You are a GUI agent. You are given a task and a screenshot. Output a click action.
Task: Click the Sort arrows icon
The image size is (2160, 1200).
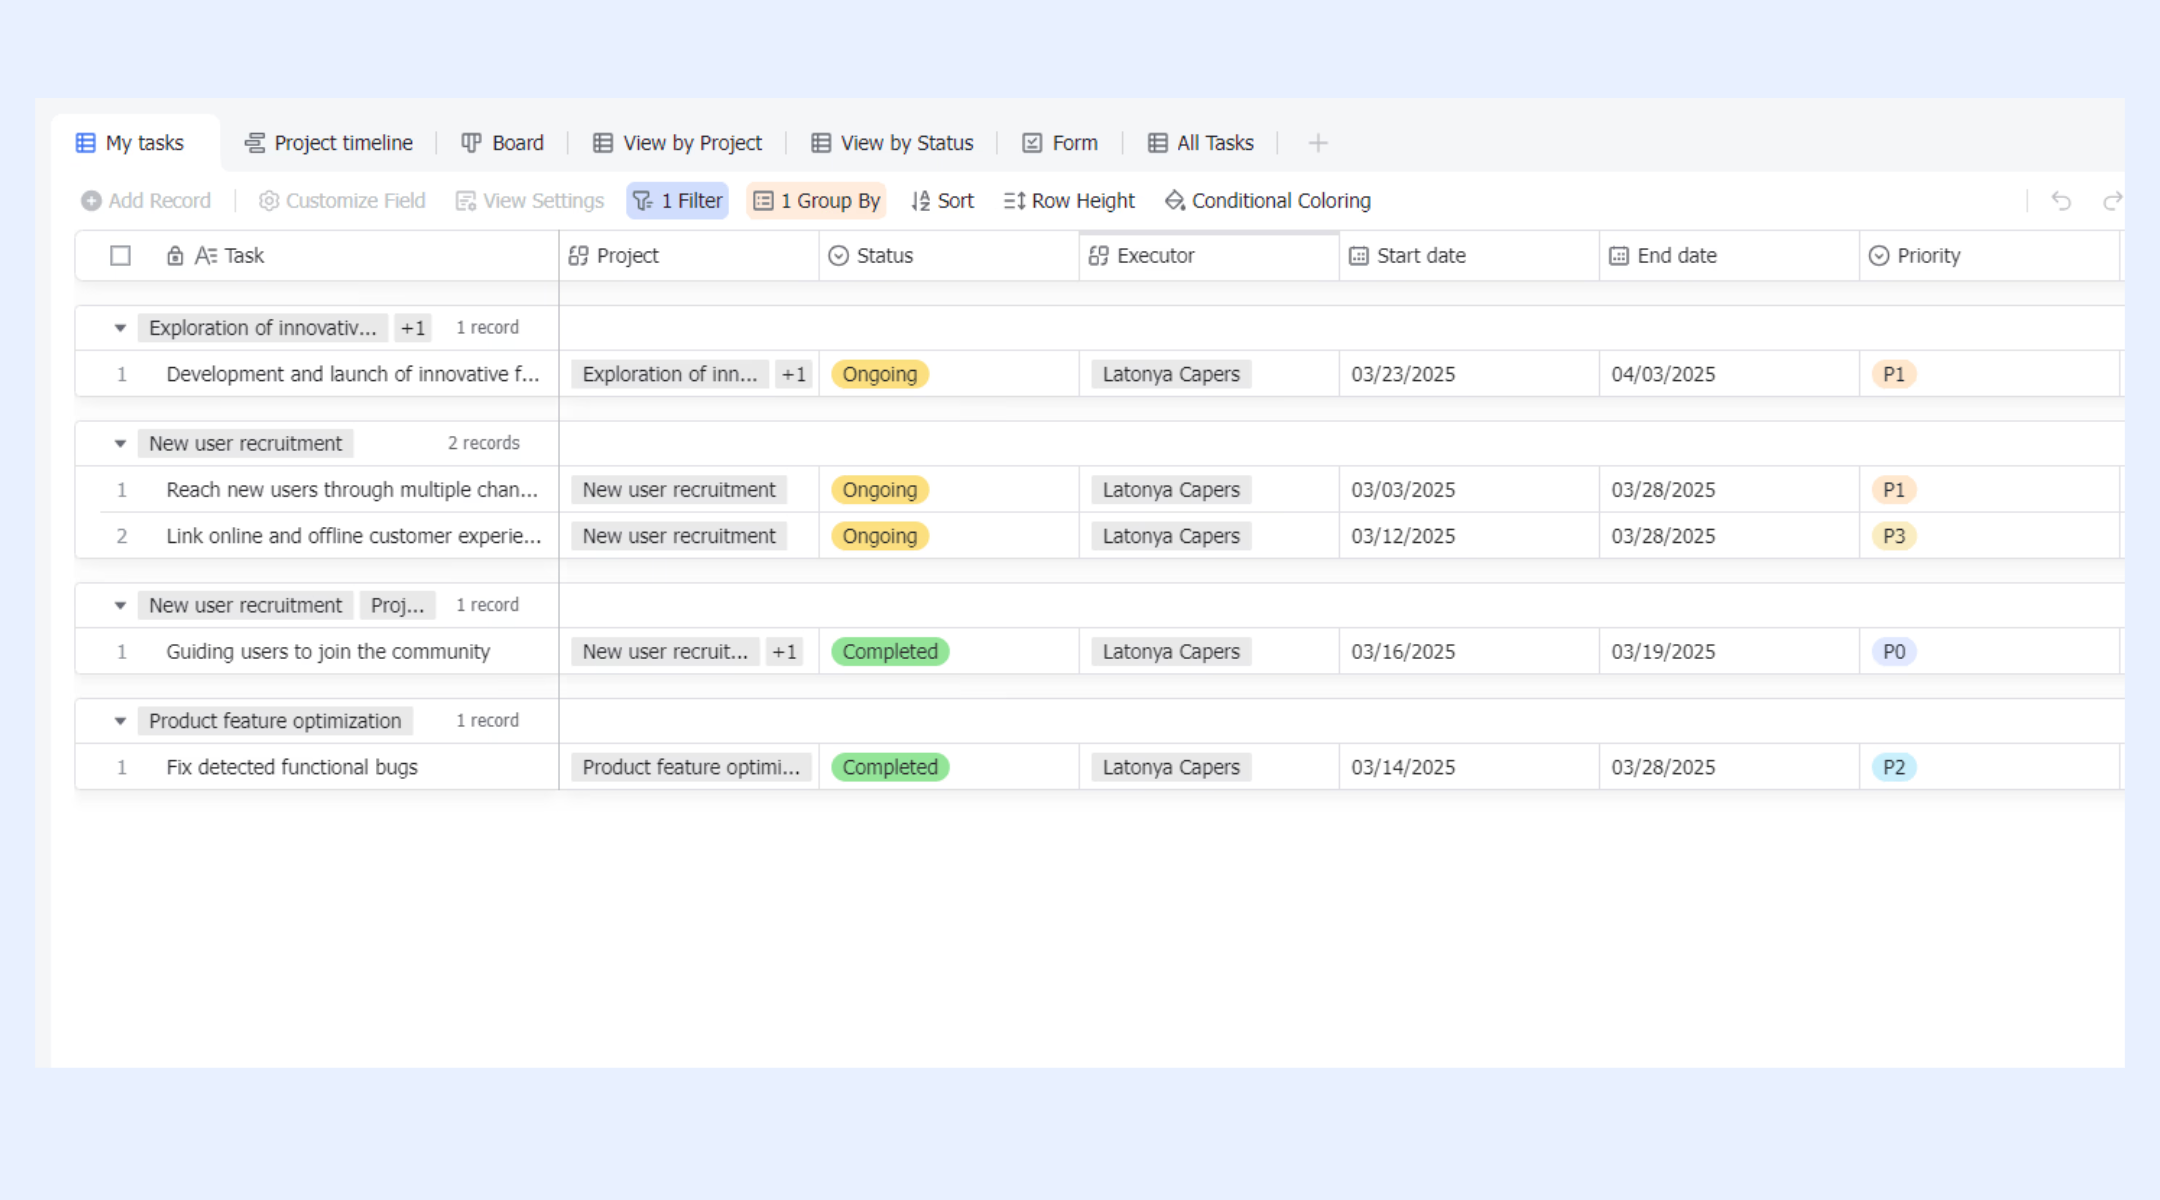click(x=920, y=201)
